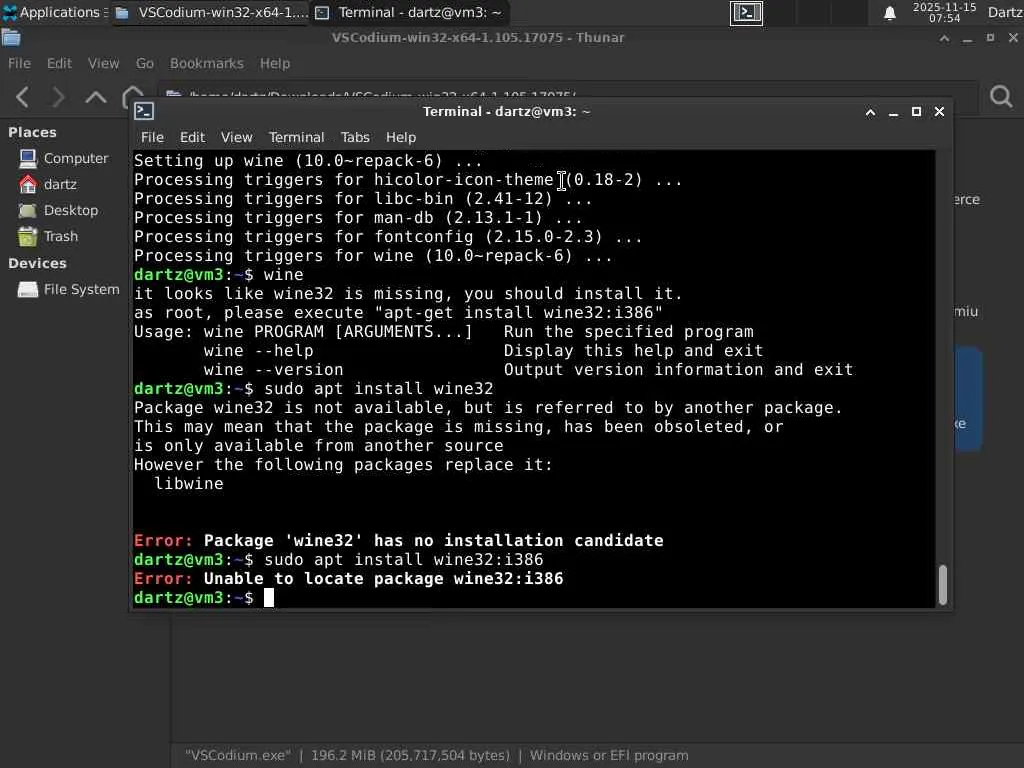The width and height of the screenshot is (1024, 768).
Task: Maximize the terminal window
Action: [916, 112]
